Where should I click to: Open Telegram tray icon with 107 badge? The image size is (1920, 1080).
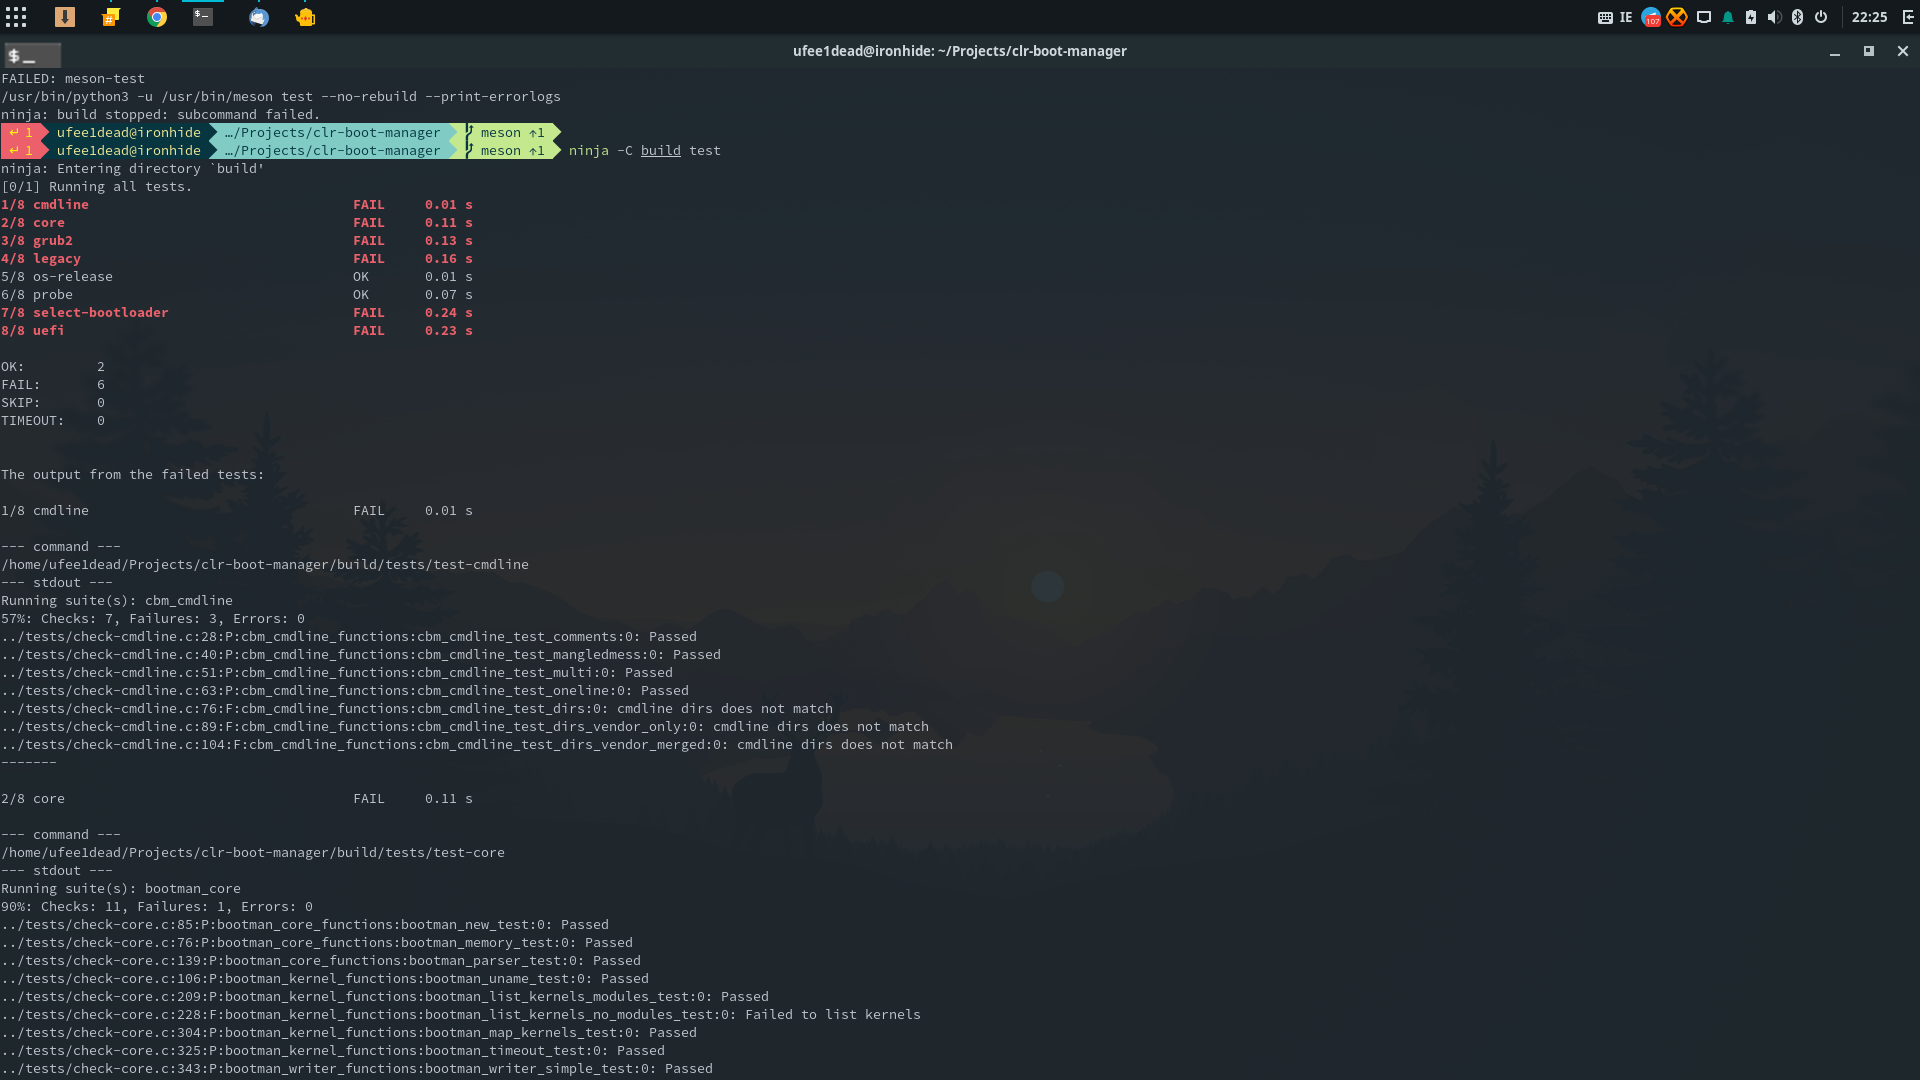point(1651,17)
